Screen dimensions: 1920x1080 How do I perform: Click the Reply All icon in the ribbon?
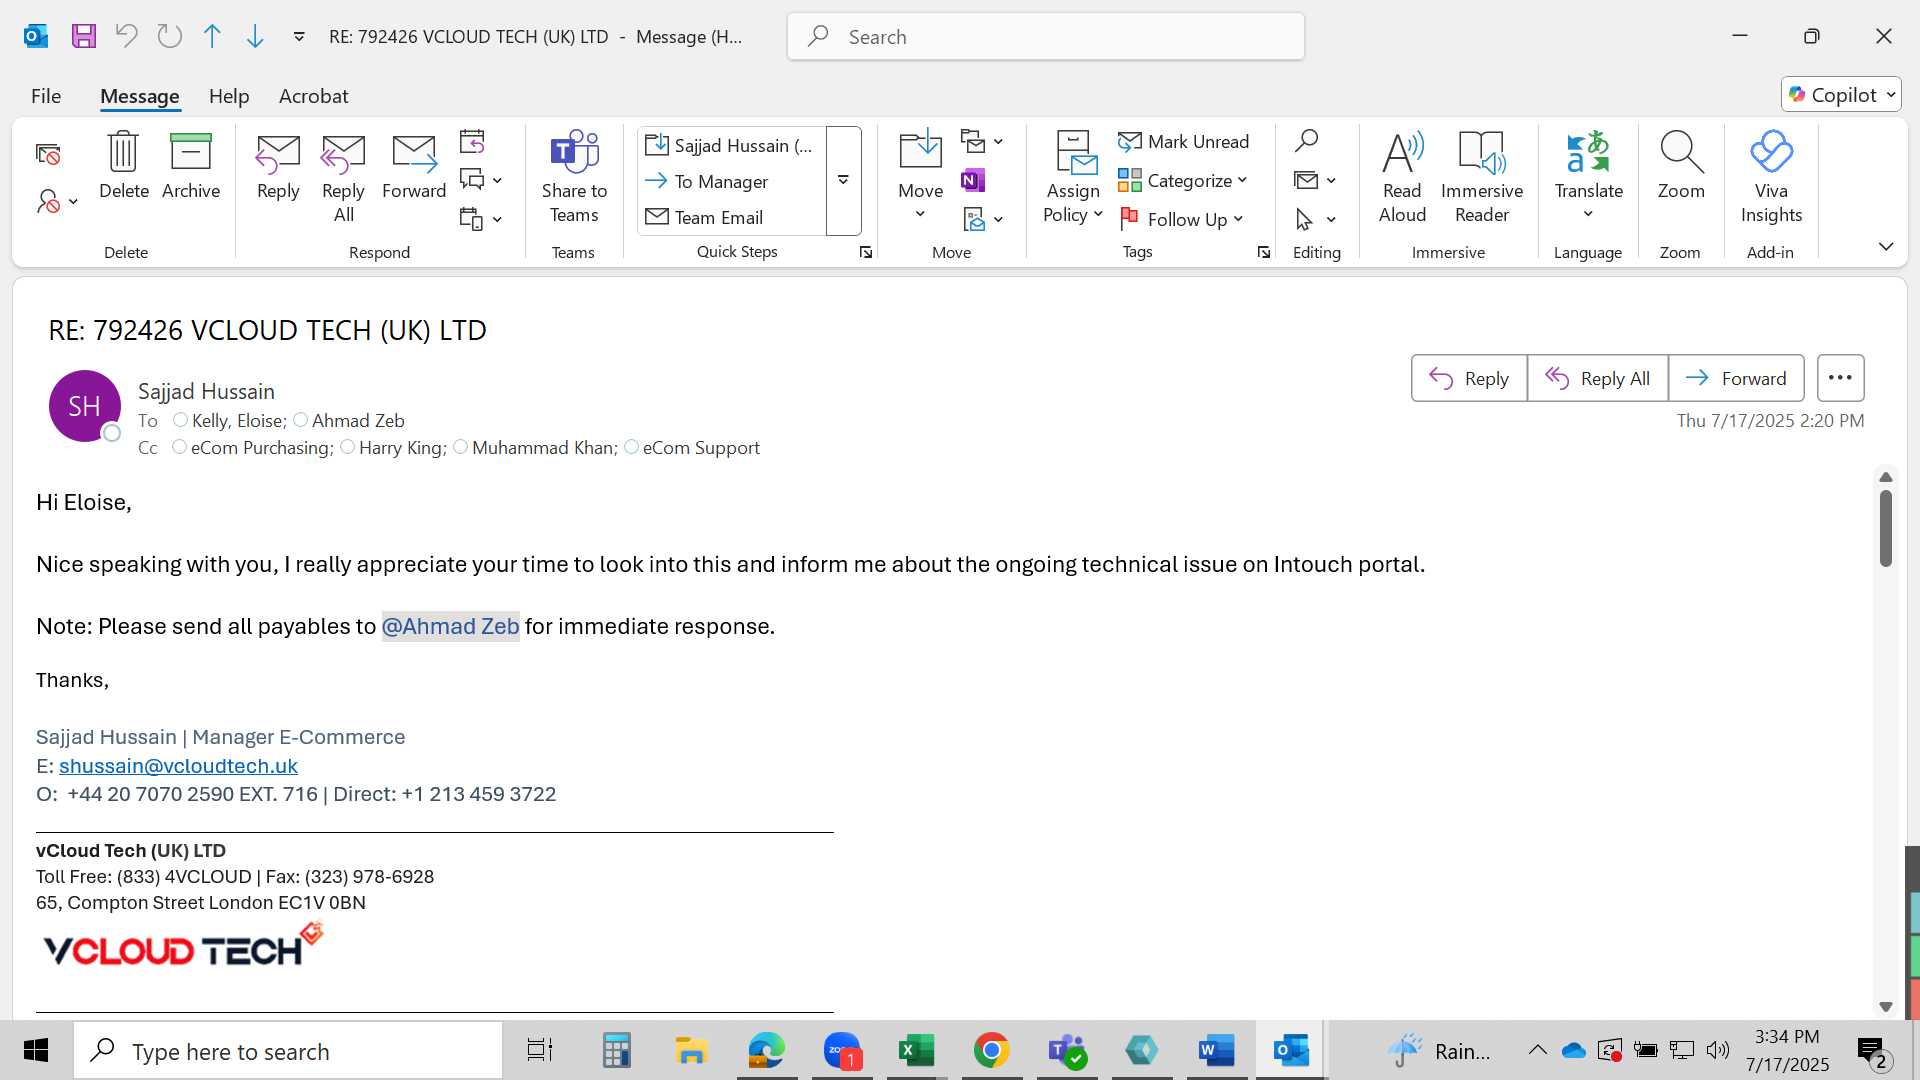(x=343, y=179)
